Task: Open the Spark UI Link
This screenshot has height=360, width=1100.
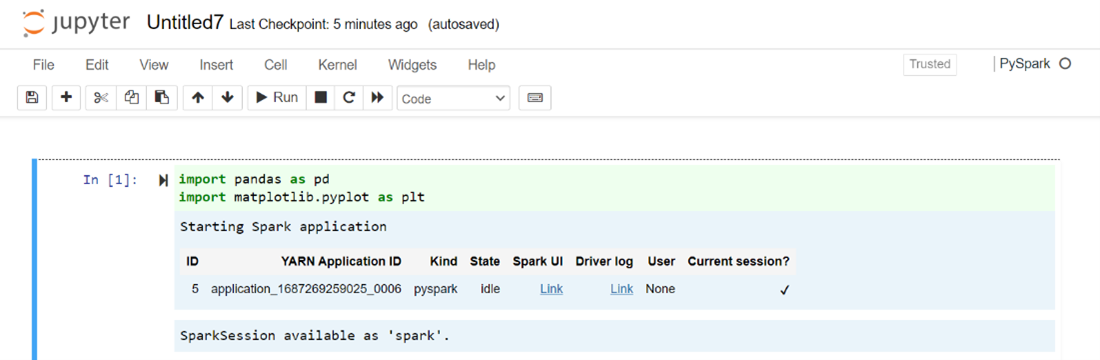Action: click(x=551, y=288)
